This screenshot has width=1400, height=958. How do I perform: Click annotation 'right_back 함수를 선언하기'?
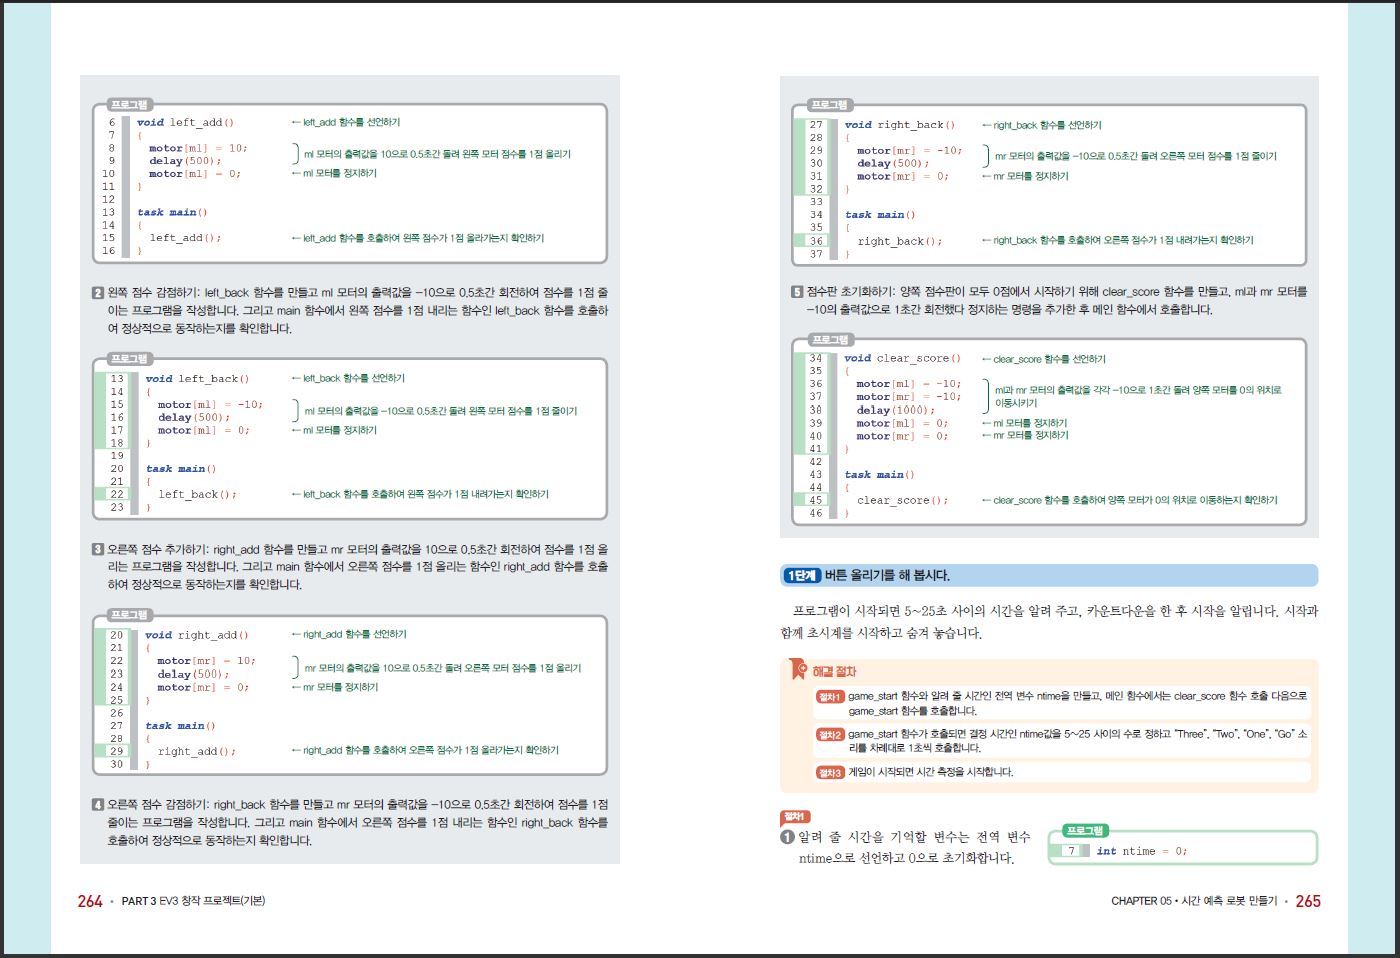1047,125
